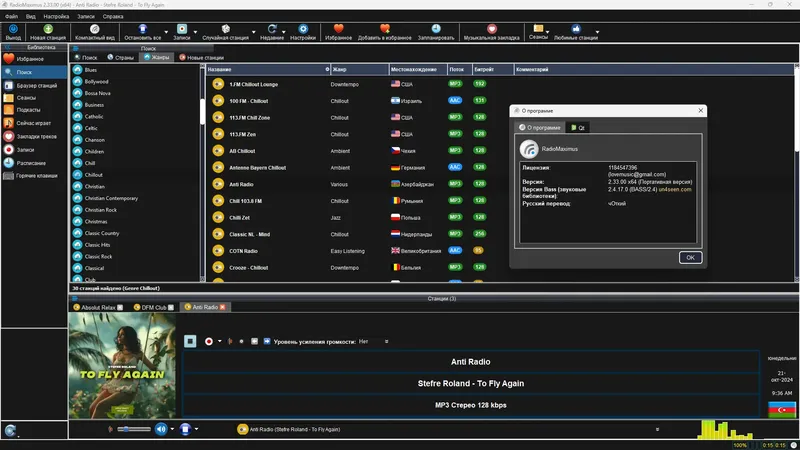The image size is (800, 450).
Task: Open Избранное favorites heart in toolbar
Action: click(339, 30)
